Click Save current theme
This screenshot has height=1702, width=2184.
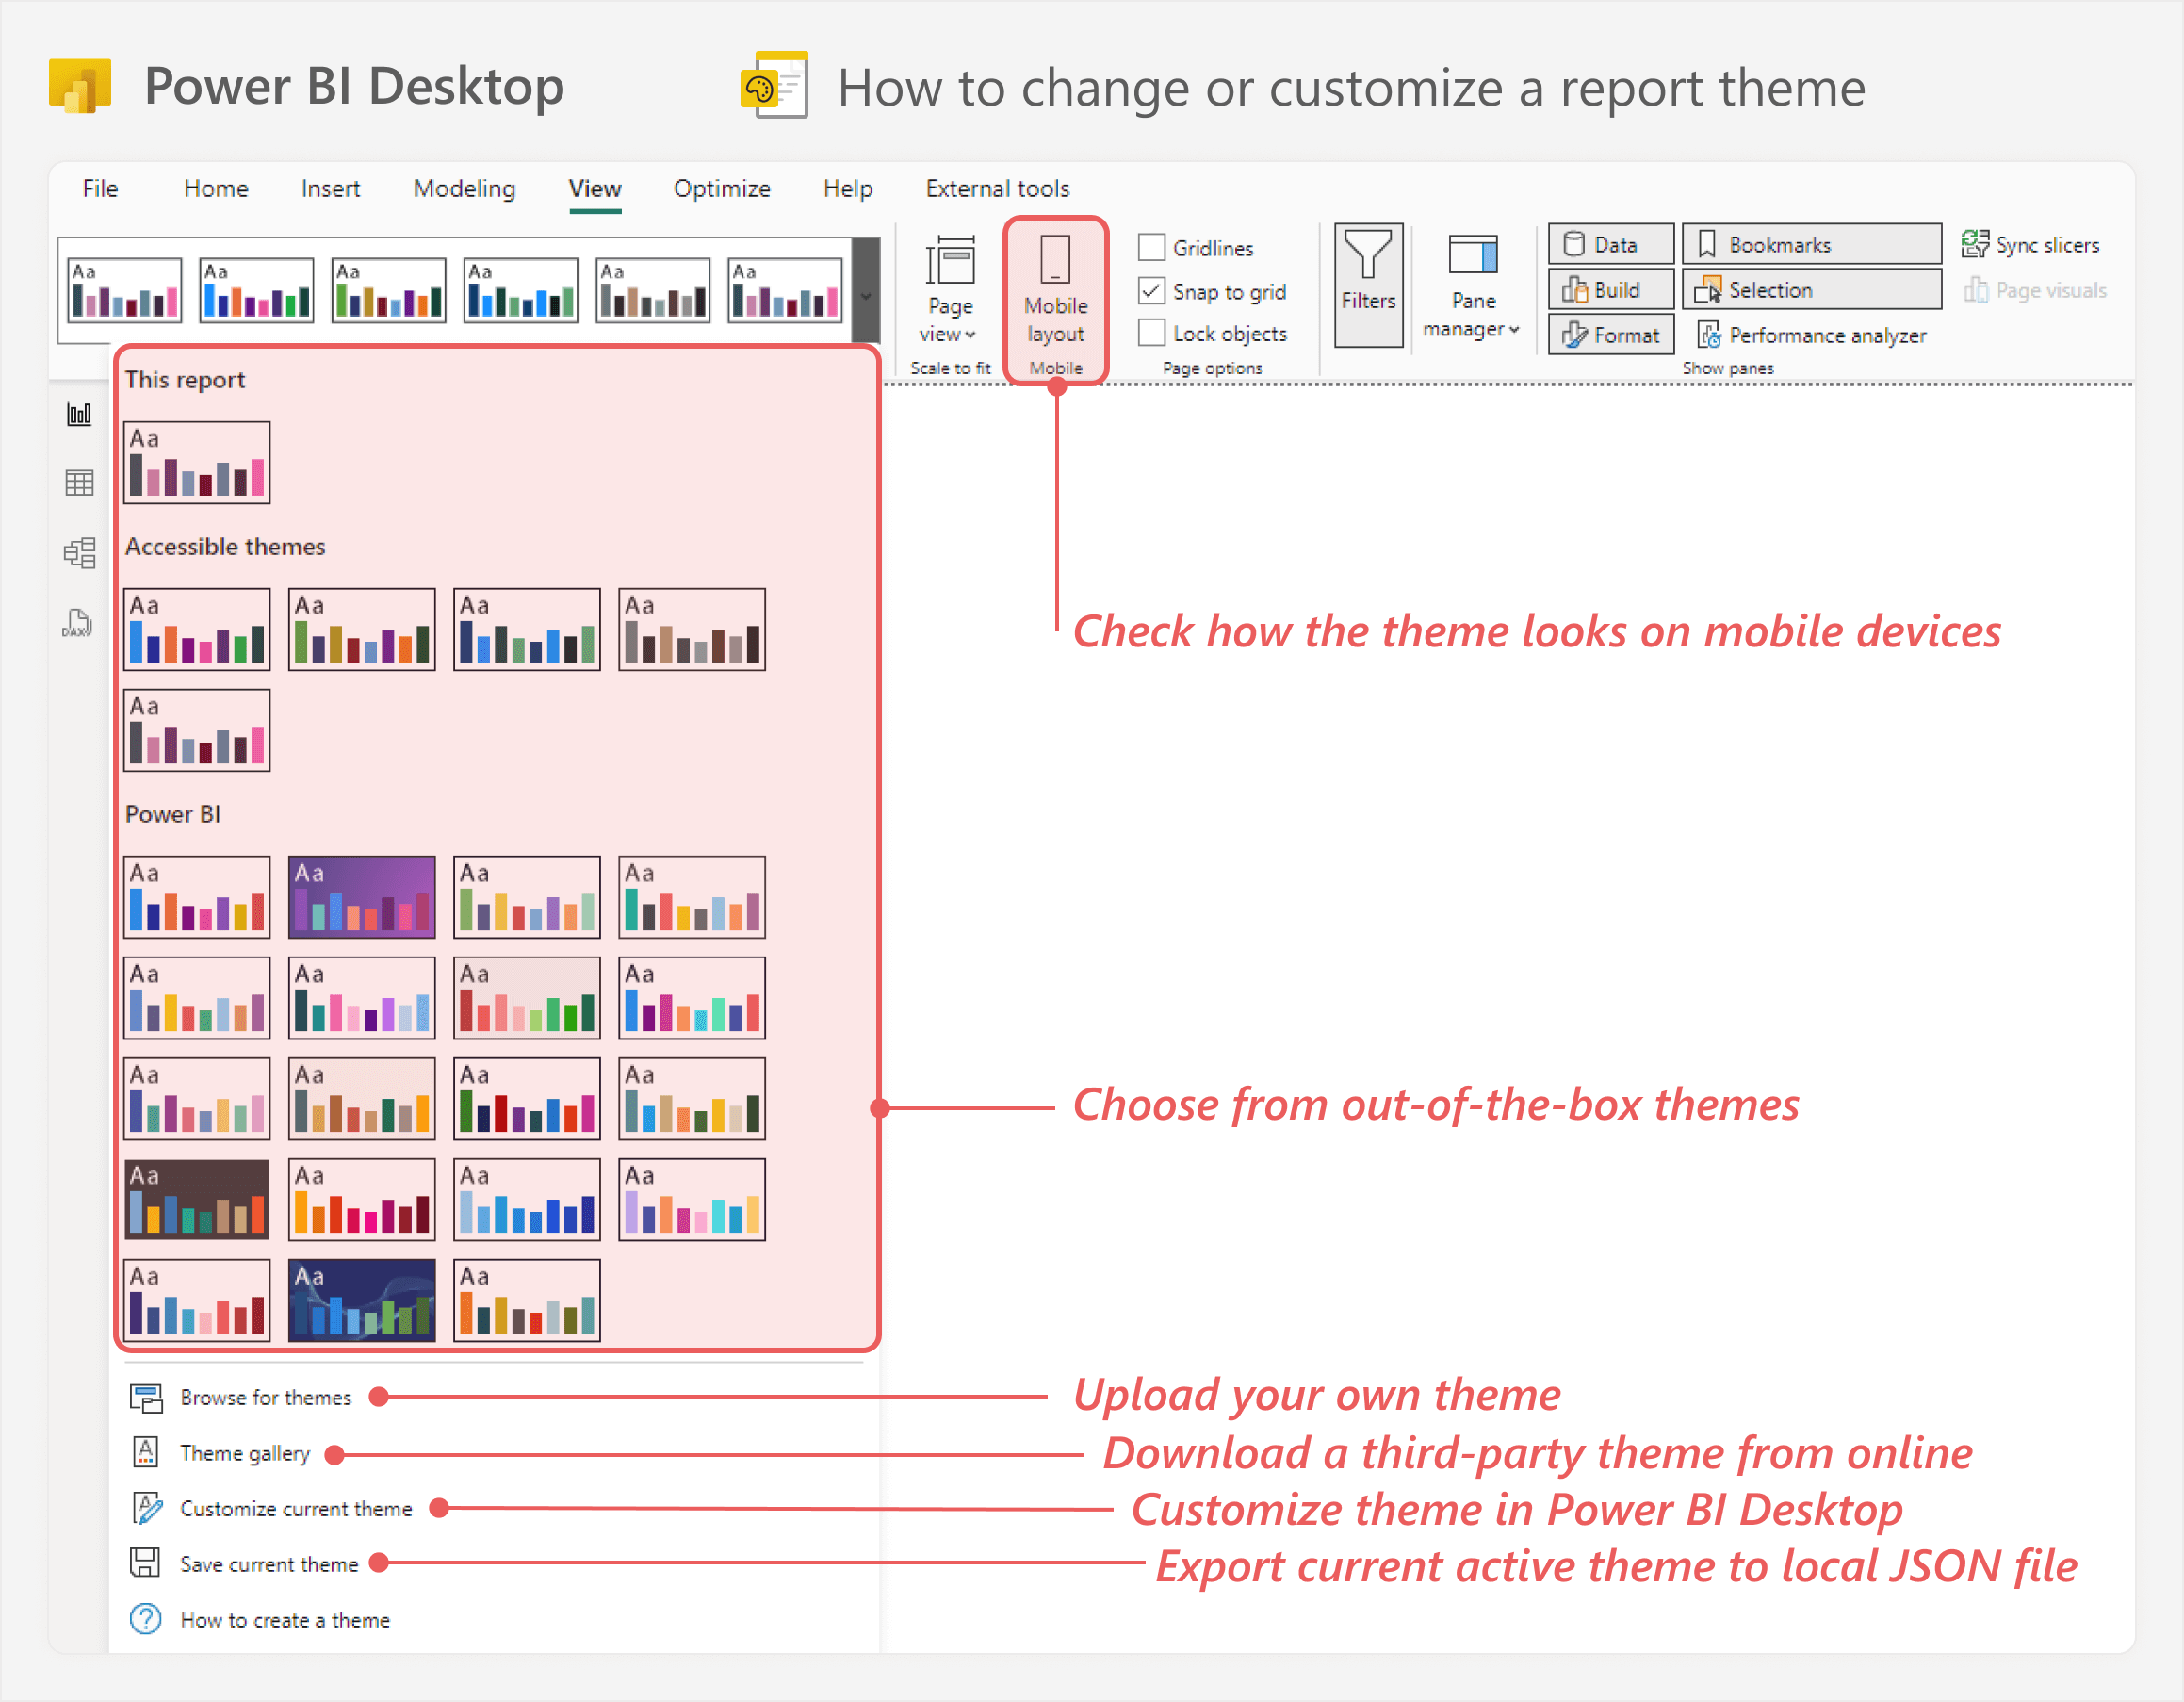coord(269,1564)
